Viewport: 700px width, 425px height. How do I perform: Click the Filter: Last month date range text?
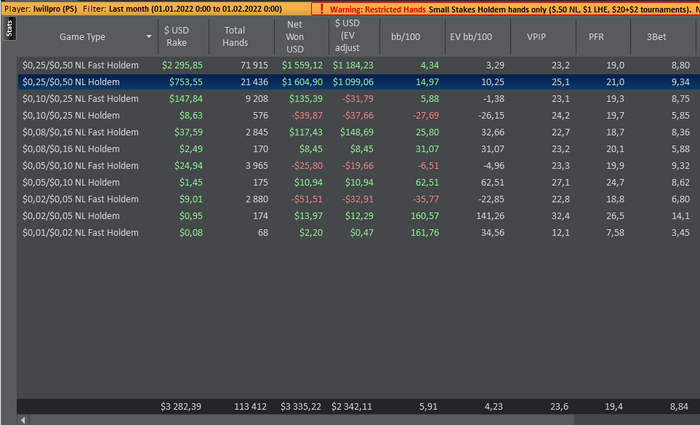(x=182, y=9)
